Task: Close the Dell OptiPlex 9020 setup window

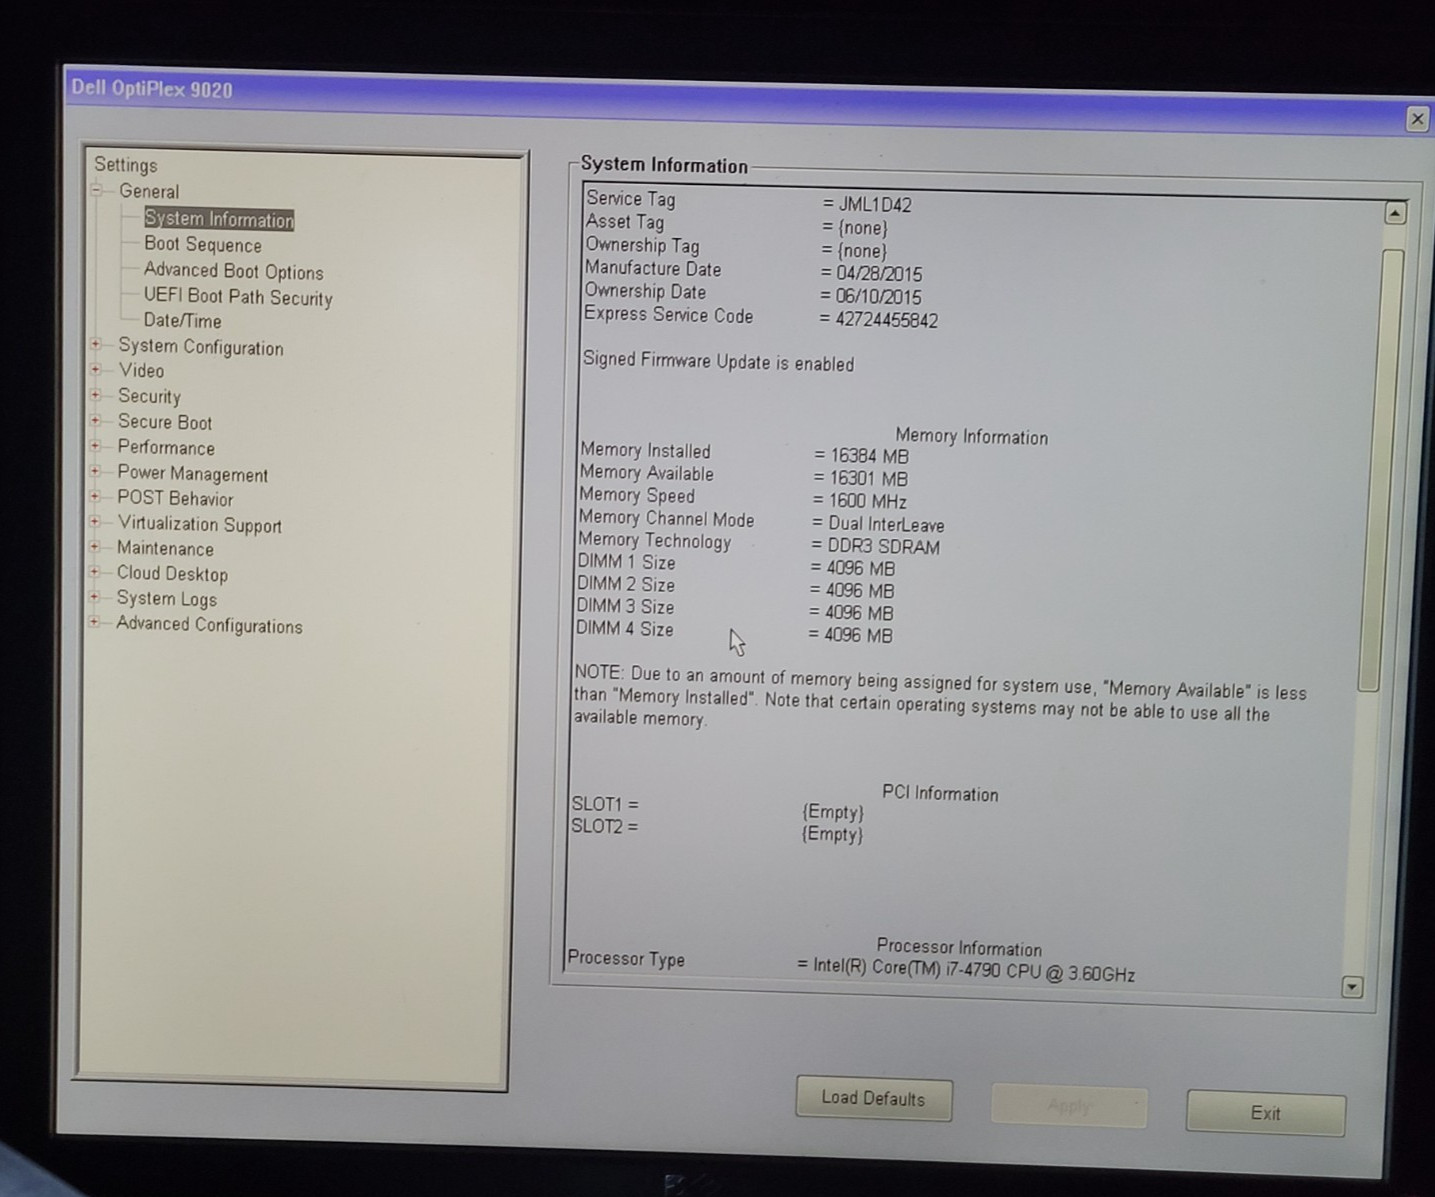Action: (x=1417, y=119)
